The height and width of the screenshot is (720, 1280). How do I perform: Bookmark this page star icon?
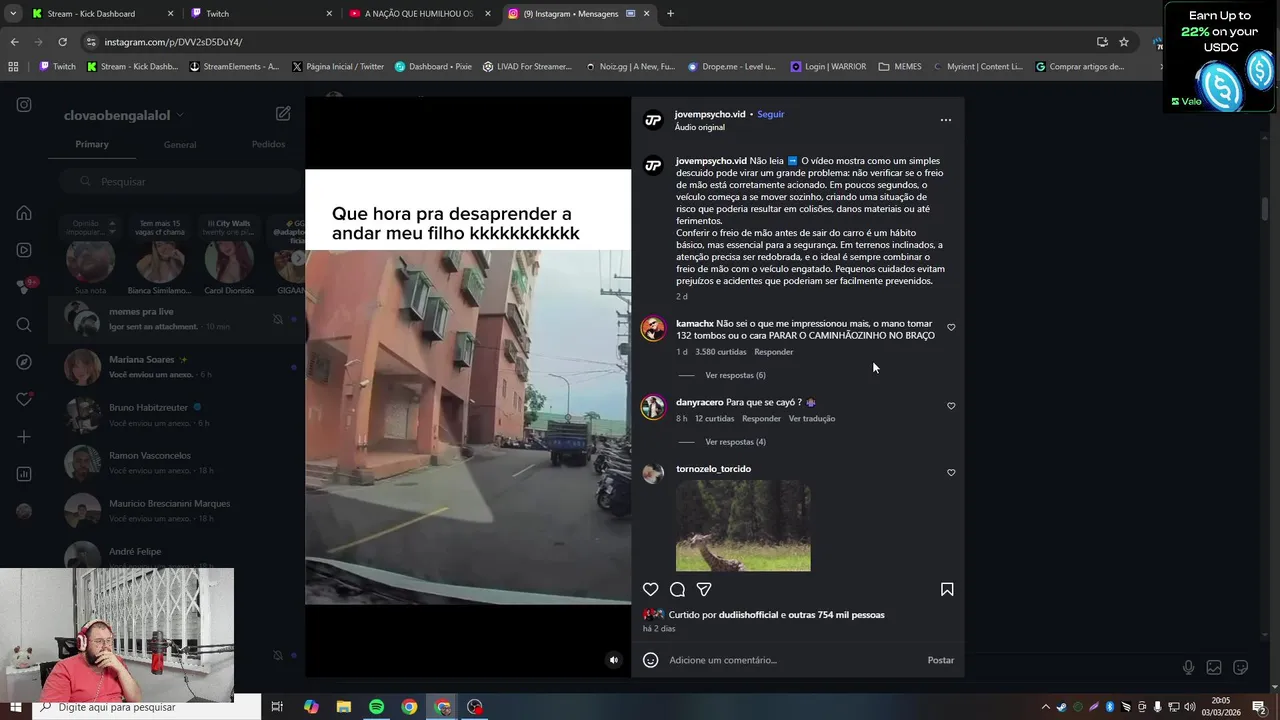click(x=1124, y=42)
